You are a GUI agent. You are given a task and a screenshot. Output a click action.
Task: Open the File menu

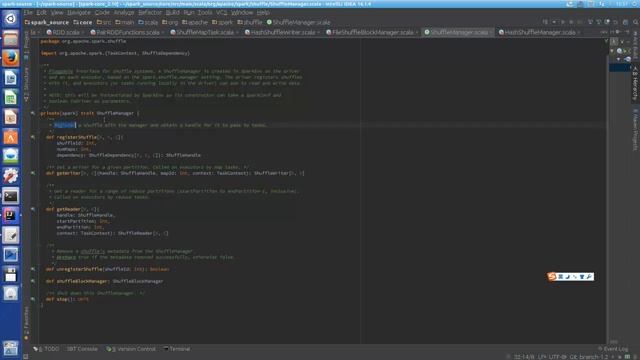[x=28, y=13]
